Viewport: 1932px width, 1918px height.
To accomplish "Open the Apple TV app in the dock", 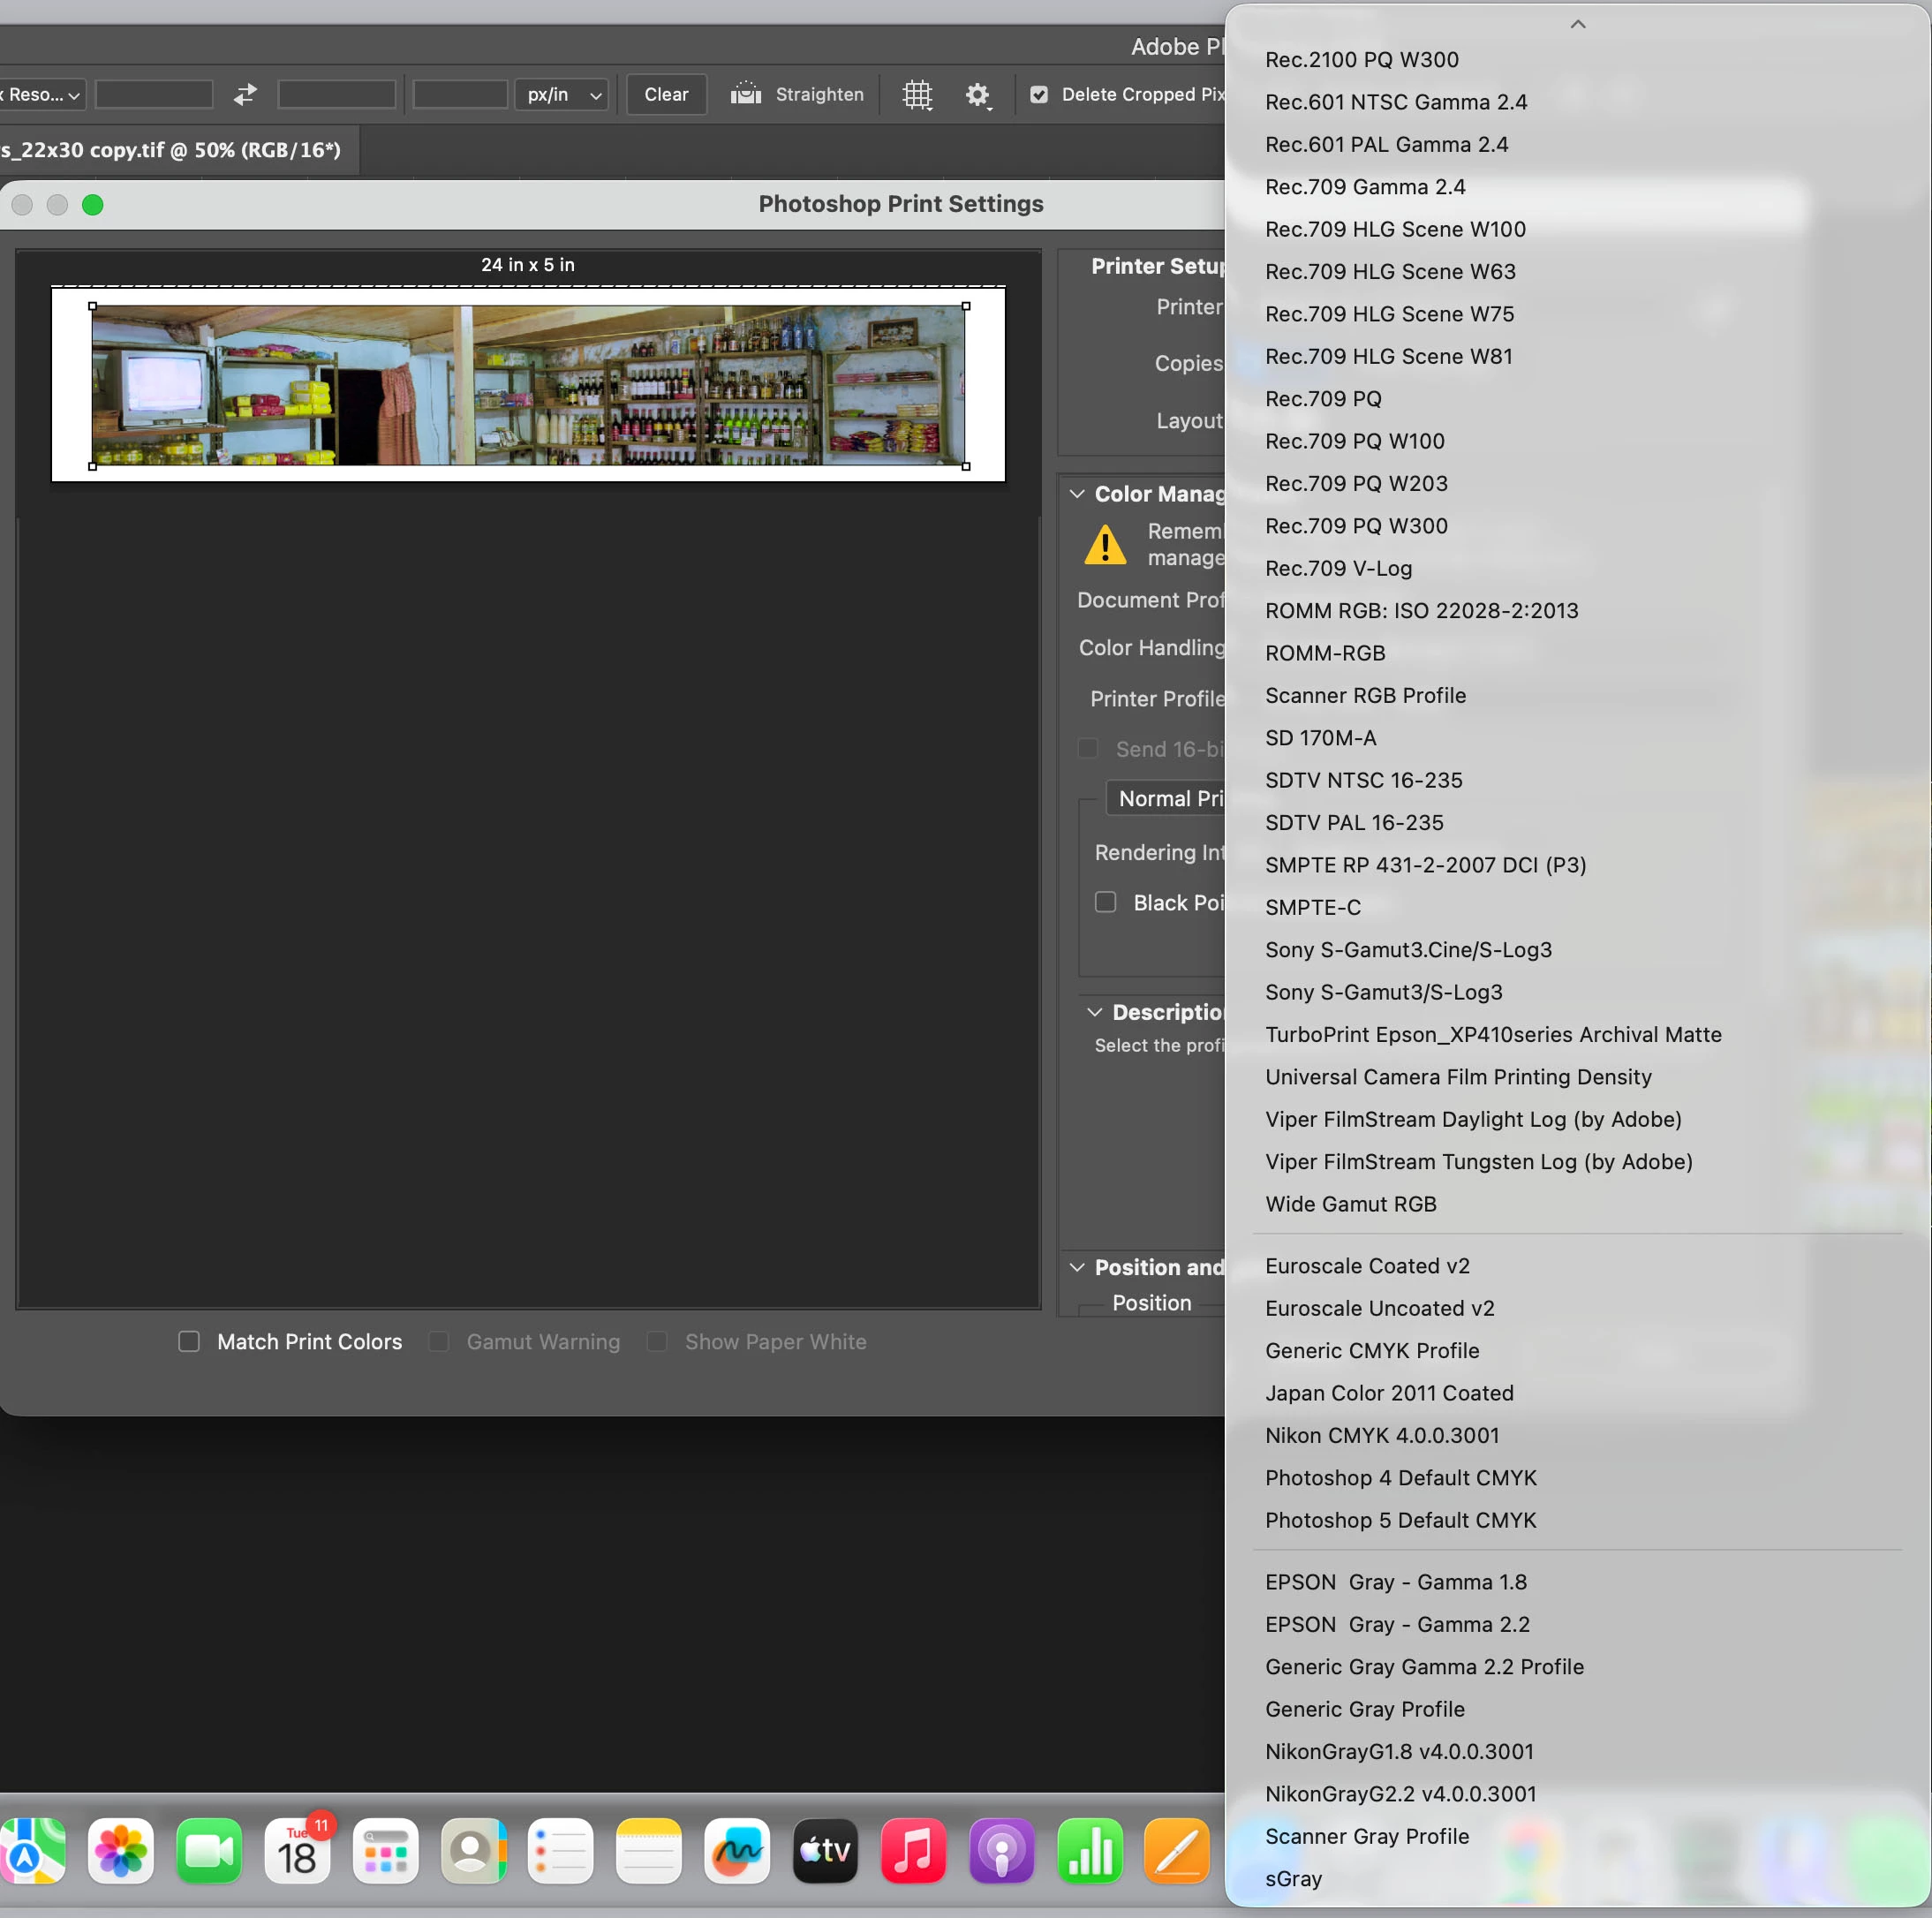I will [x=825, y=1851].
